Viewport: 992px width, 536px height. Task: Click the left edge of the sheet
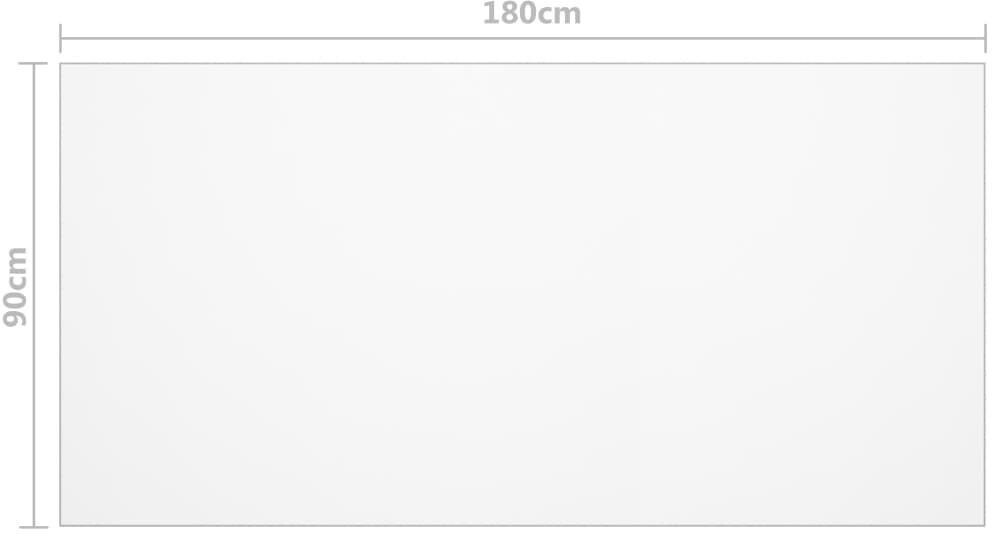pyautogui.click(x=61, y=294)
